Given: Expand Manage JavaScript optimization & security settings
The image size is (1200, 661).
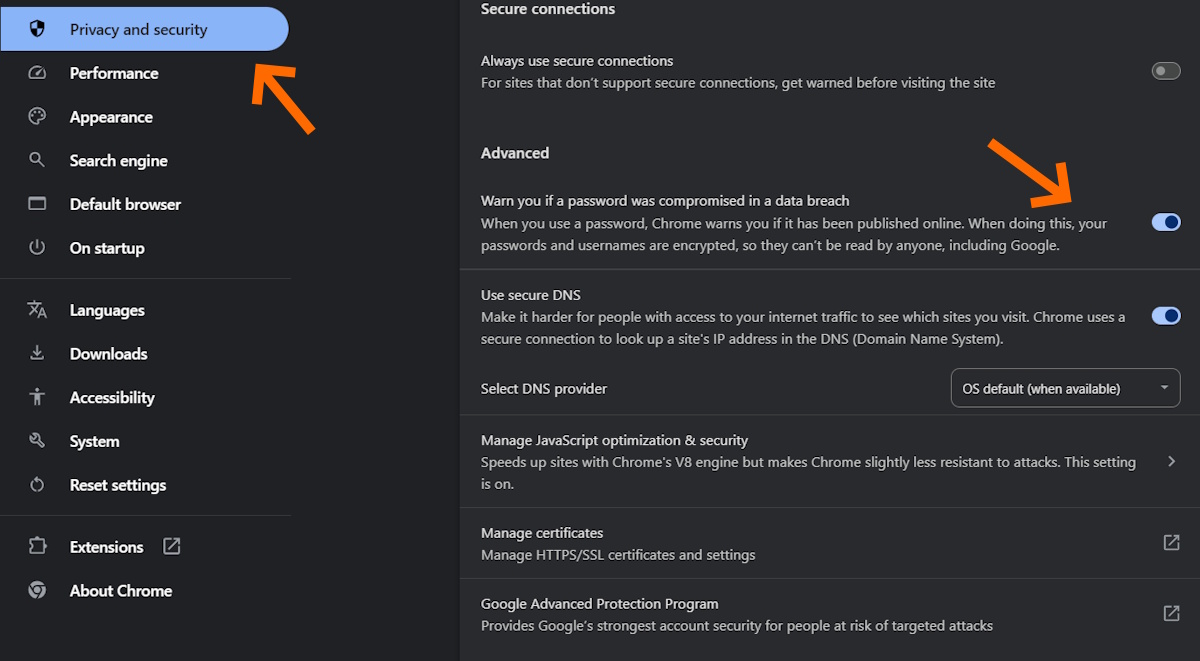Looking at the screenshot, I should (1172, 461).
